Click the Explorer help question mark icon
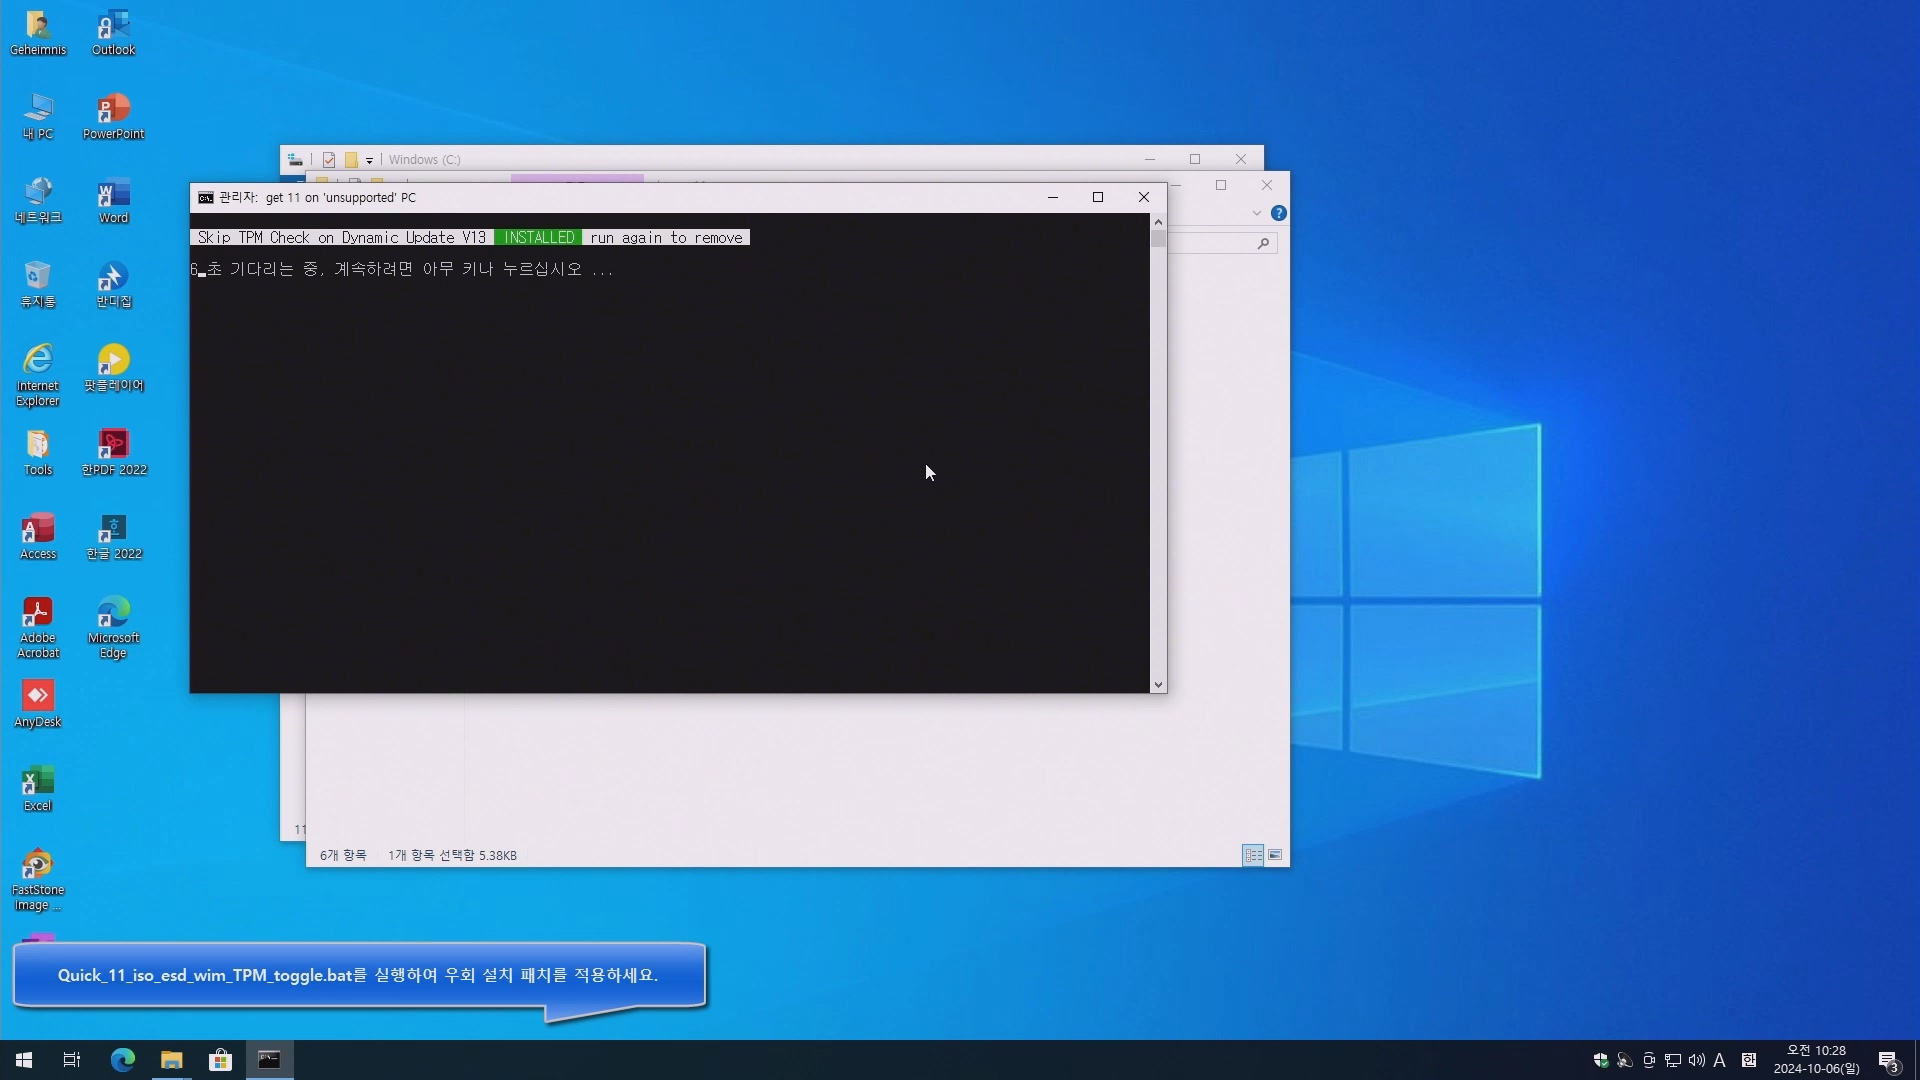The height and width of the screenshot is (1080, 1920). 1278,213
